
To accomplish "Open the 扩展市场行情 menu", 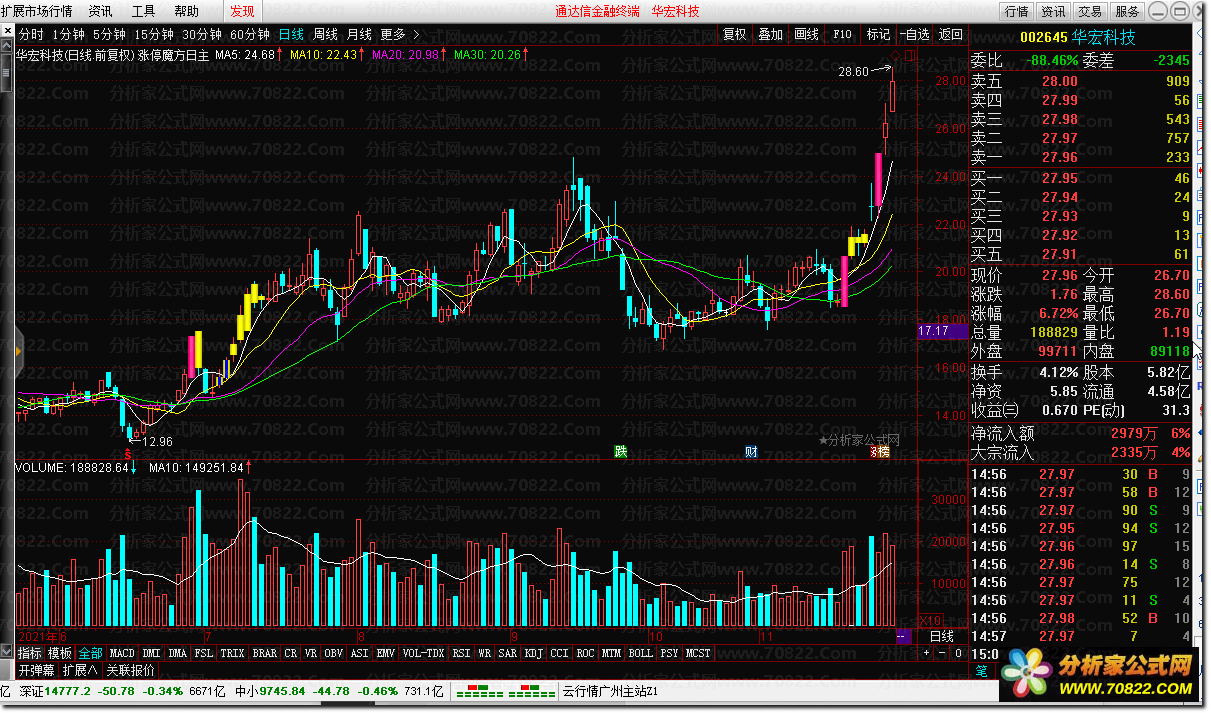I will [x=36, y=11].
